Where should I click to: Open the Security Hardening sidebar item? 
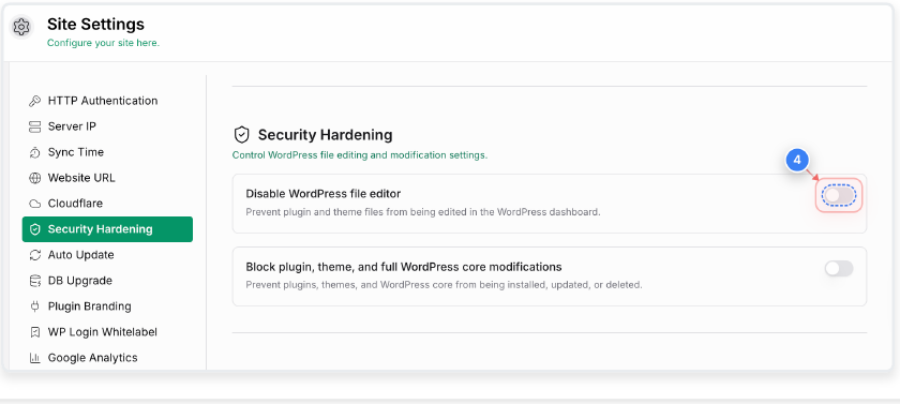107,229
